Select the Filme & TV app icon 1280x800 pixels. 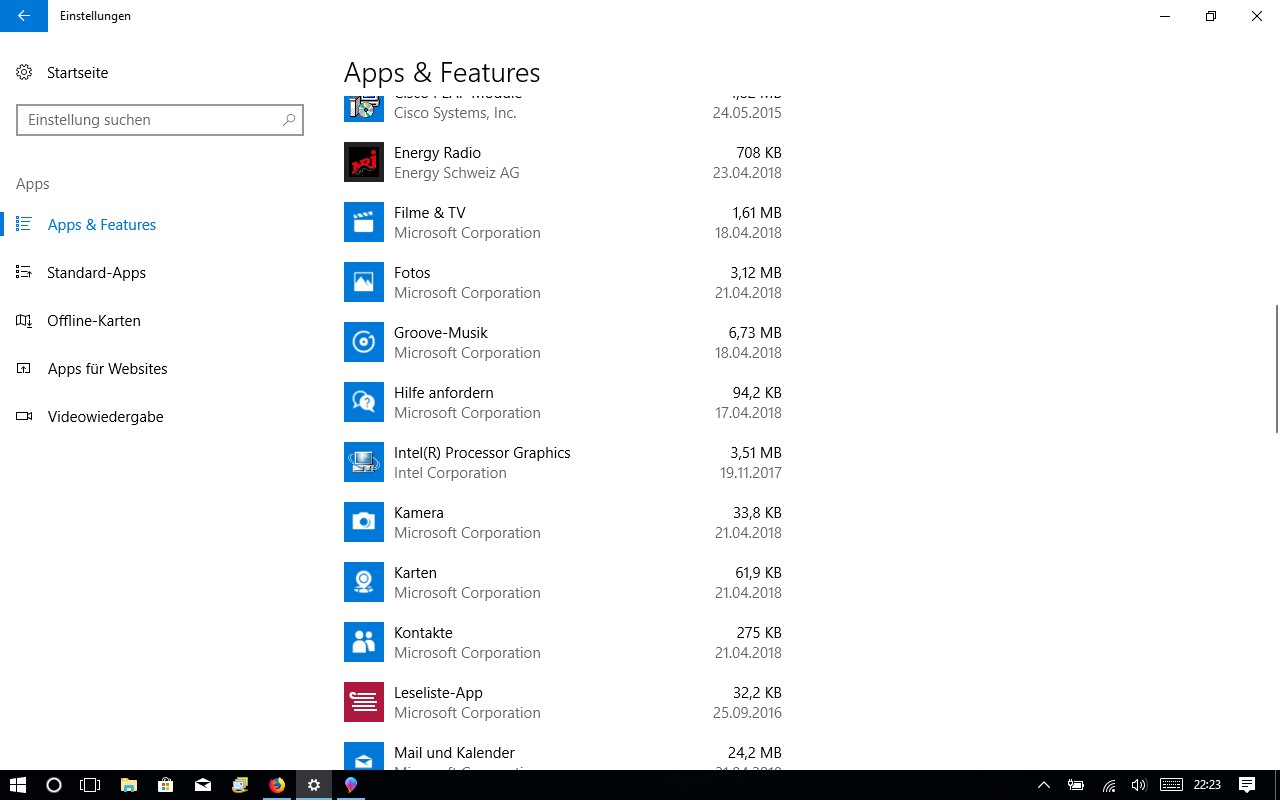coord(364,222)
